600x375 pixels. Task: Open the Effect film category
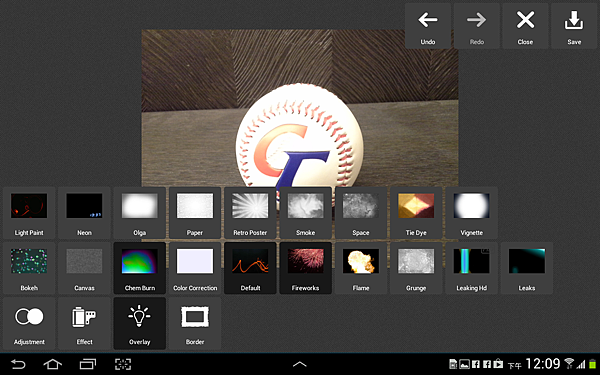pyautogui.click(x=84, y=323)
